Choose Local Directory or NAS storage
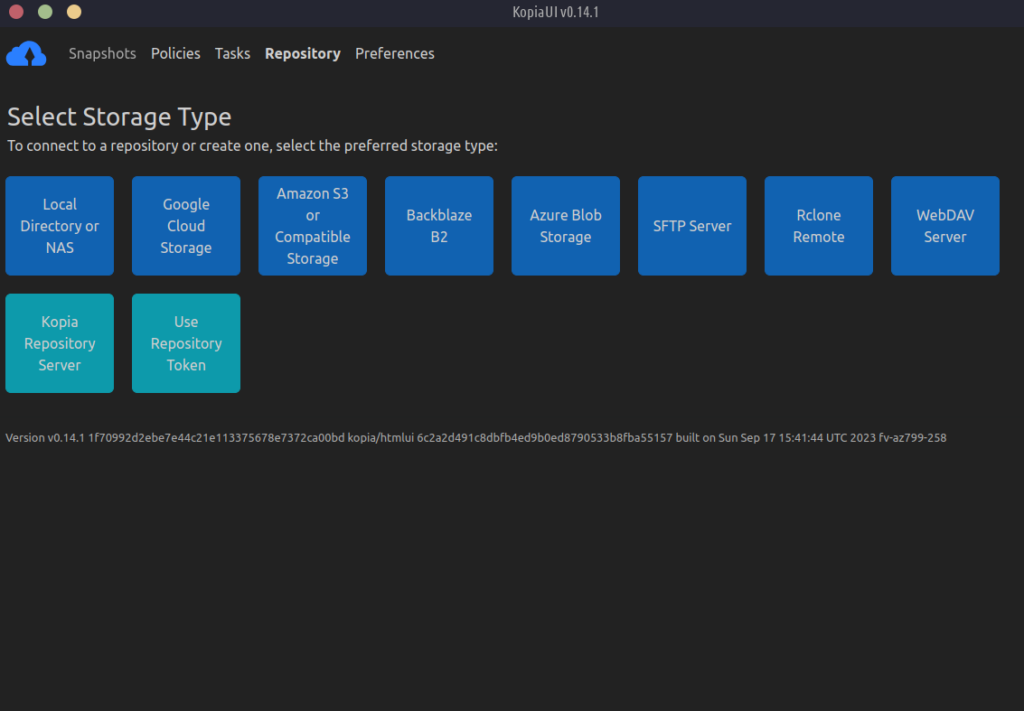The height and width of the screenshot is (711, 1024). pos(59,226)
